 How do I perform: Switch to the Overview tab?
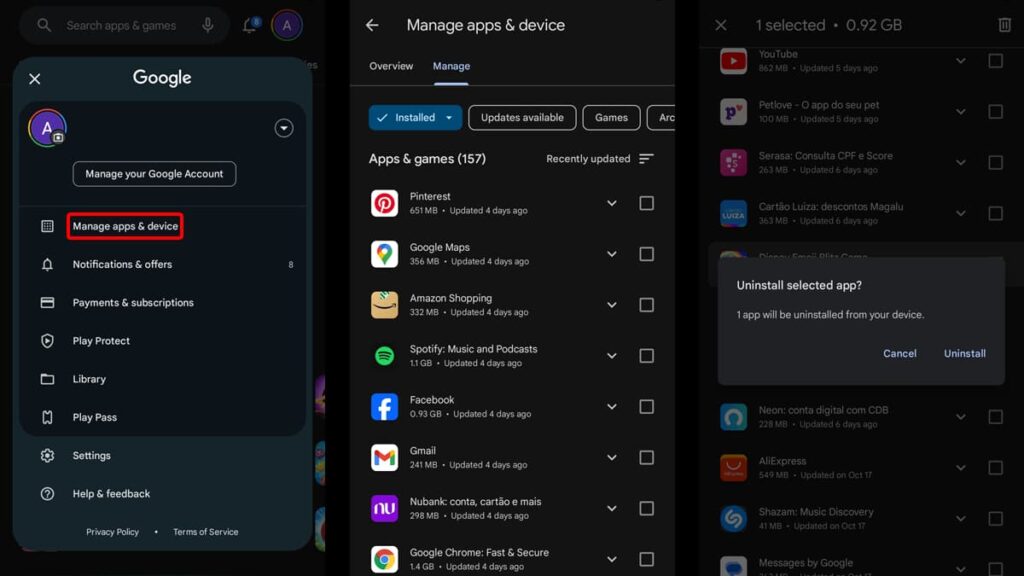coord(391,66)
